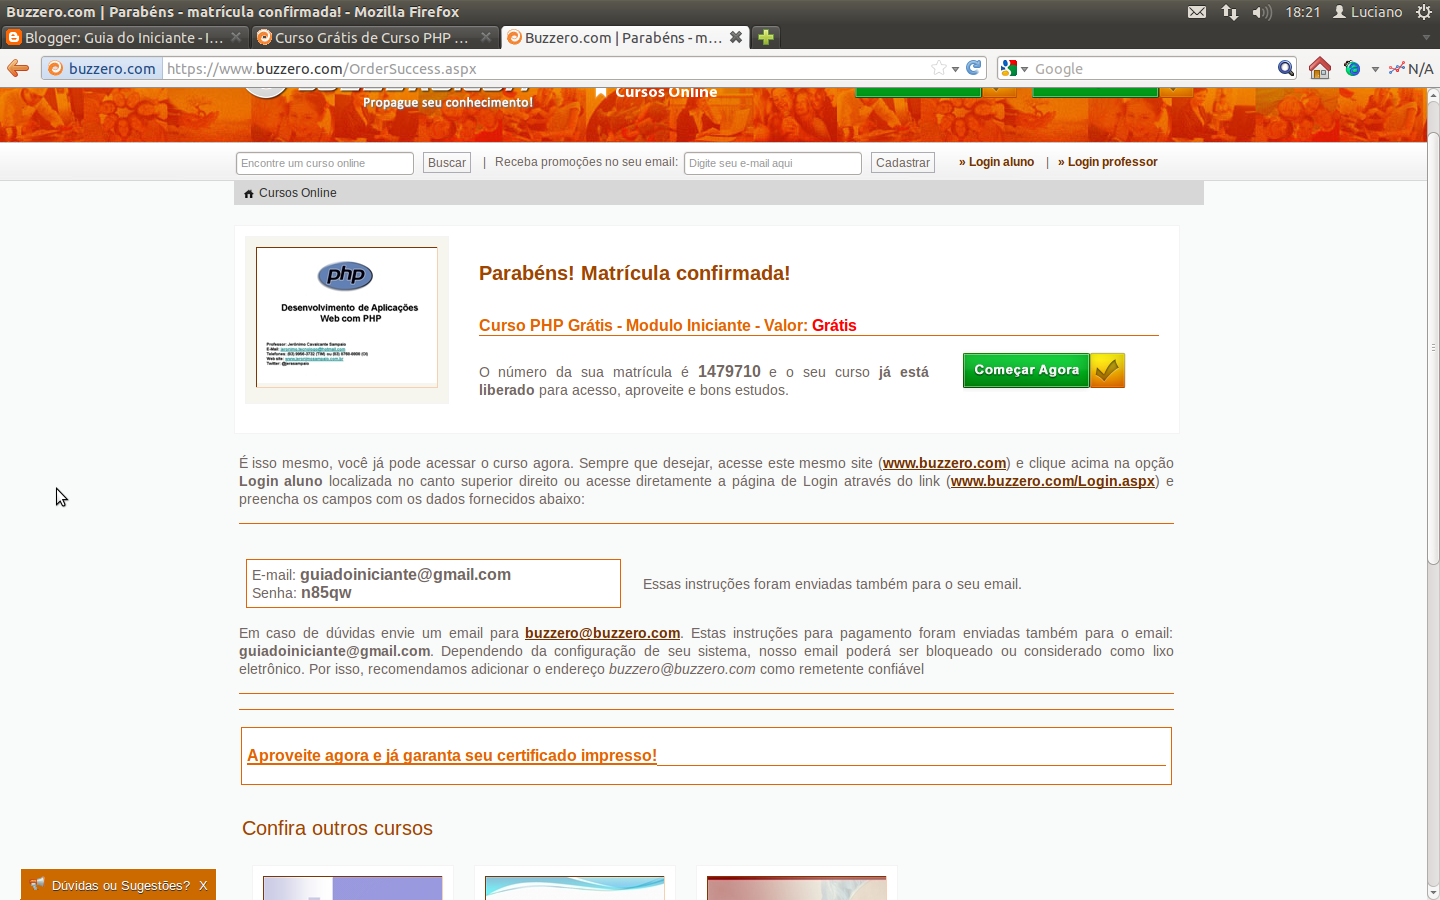Open the URL history dropdown arrow

[956, 69]
